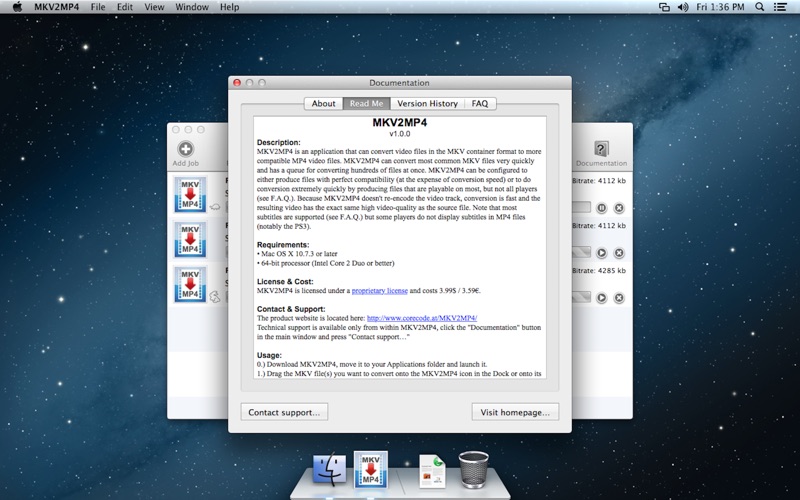Click the Add Job plus icon
The width and height of the screenshot is (800, 500).
point(185,149)
